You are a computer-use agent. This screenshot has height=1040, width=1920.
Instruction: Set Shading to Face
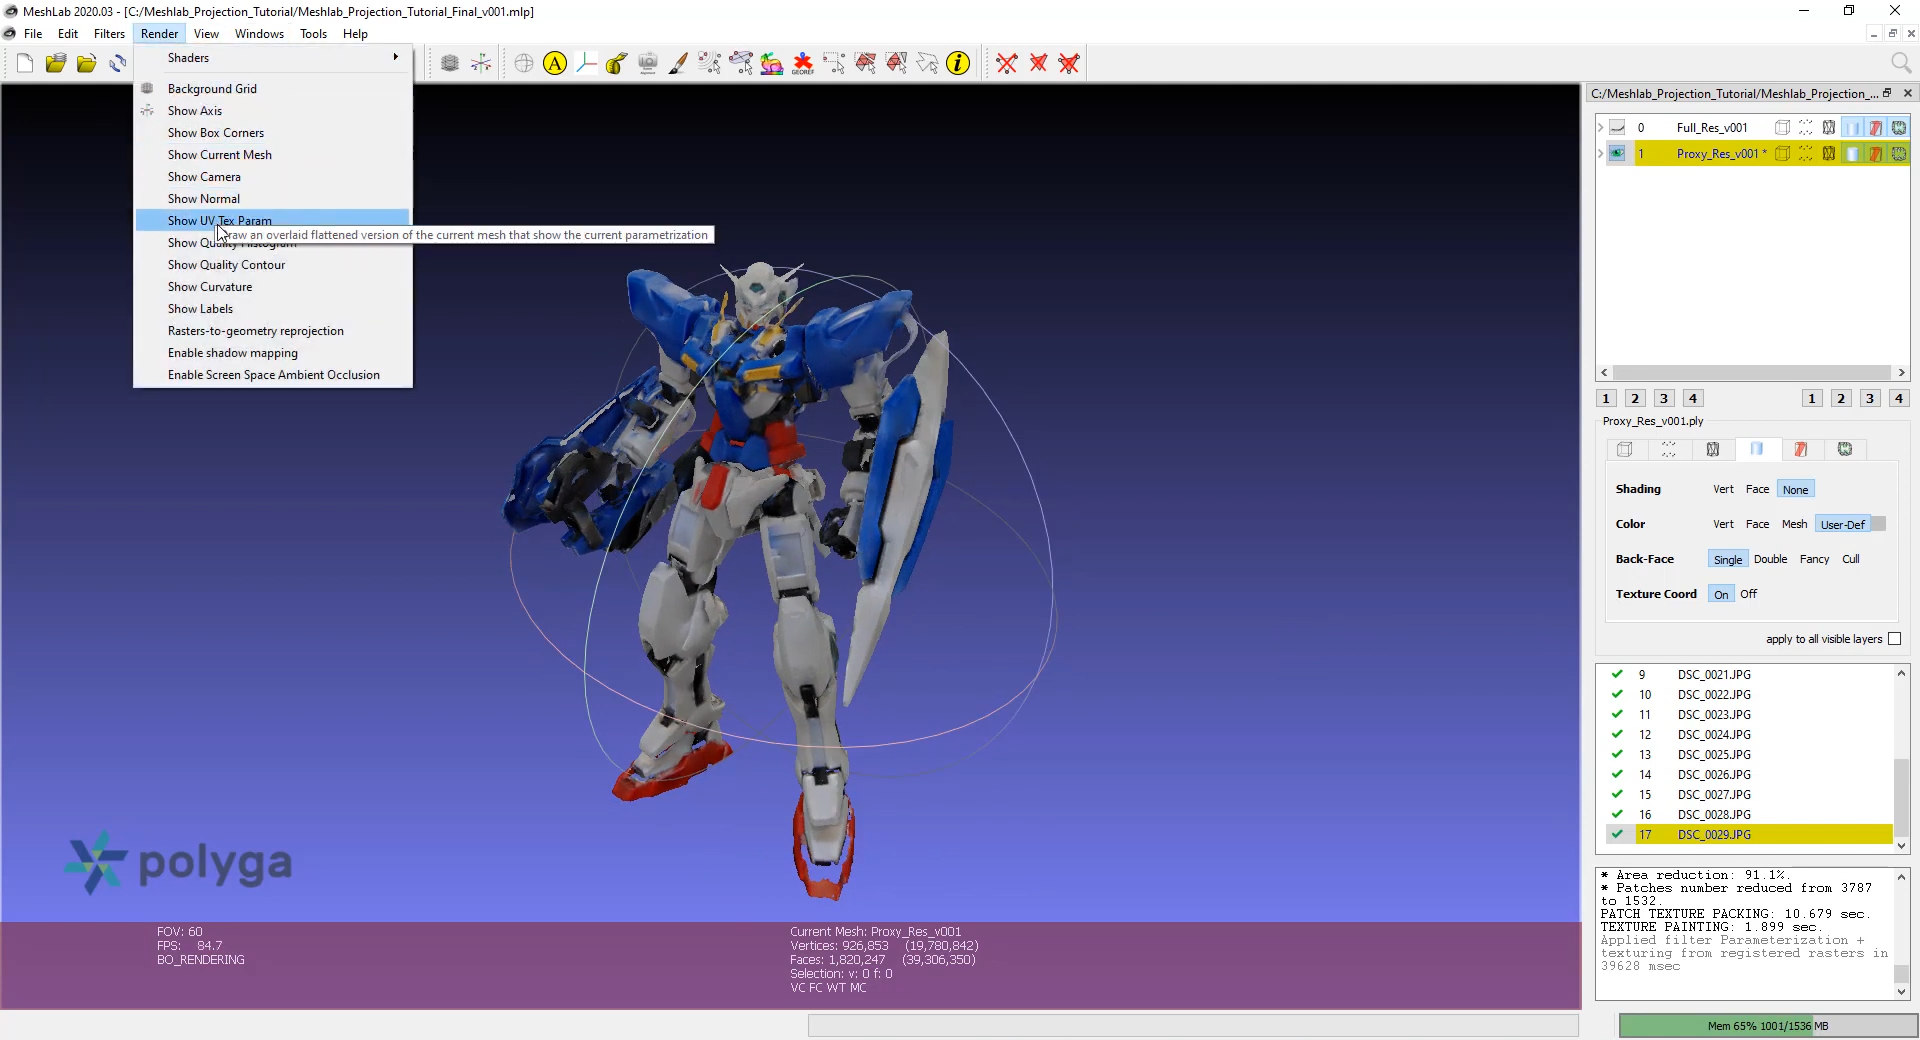point(1757,489)
